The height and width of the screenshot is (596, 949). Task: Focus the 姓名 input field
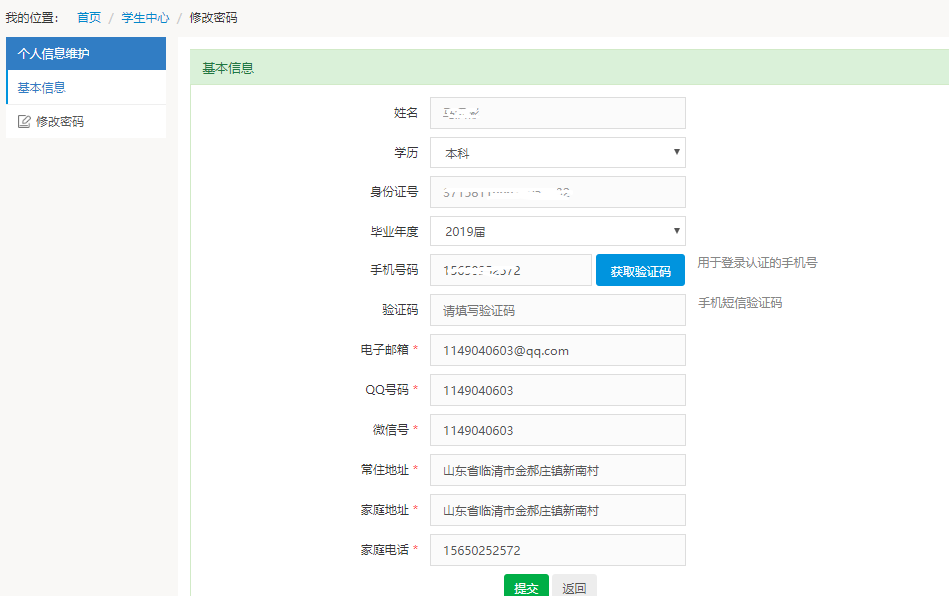pyautogui.click(x=557, y=113)
